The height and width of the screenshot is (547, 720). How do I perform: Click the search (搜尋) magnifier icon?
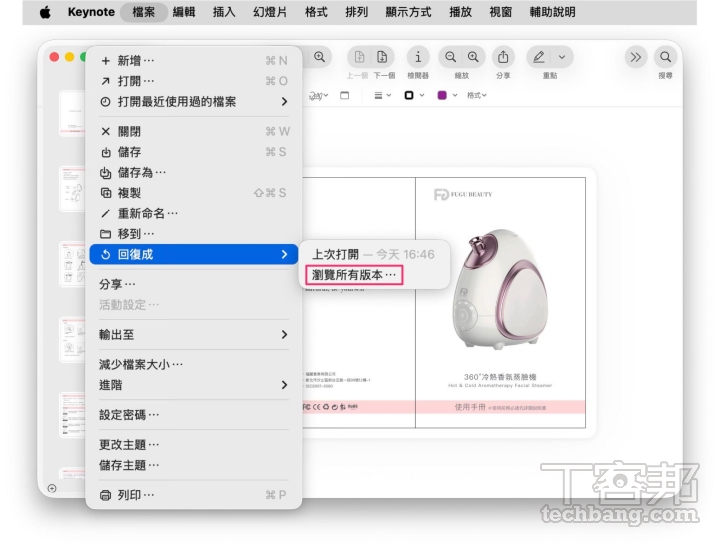pyautogui.click(x=665, y=57)
